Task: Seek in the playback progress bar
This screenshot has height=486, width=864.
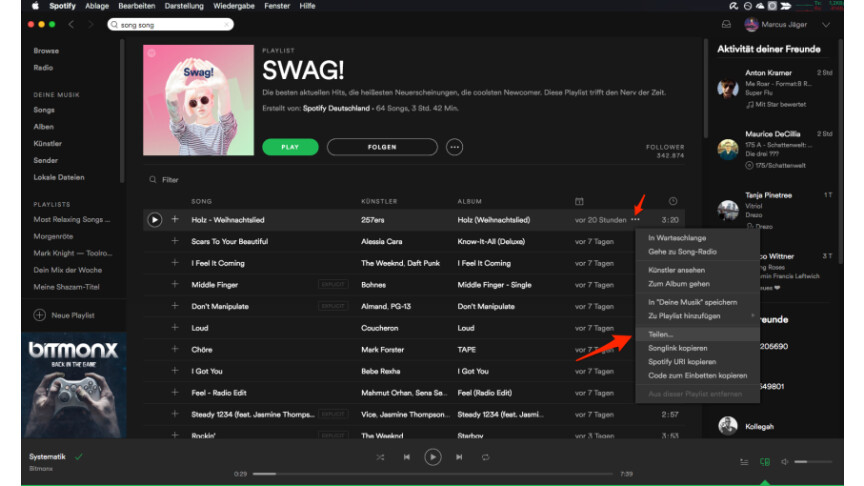Action: click(433, 474)
